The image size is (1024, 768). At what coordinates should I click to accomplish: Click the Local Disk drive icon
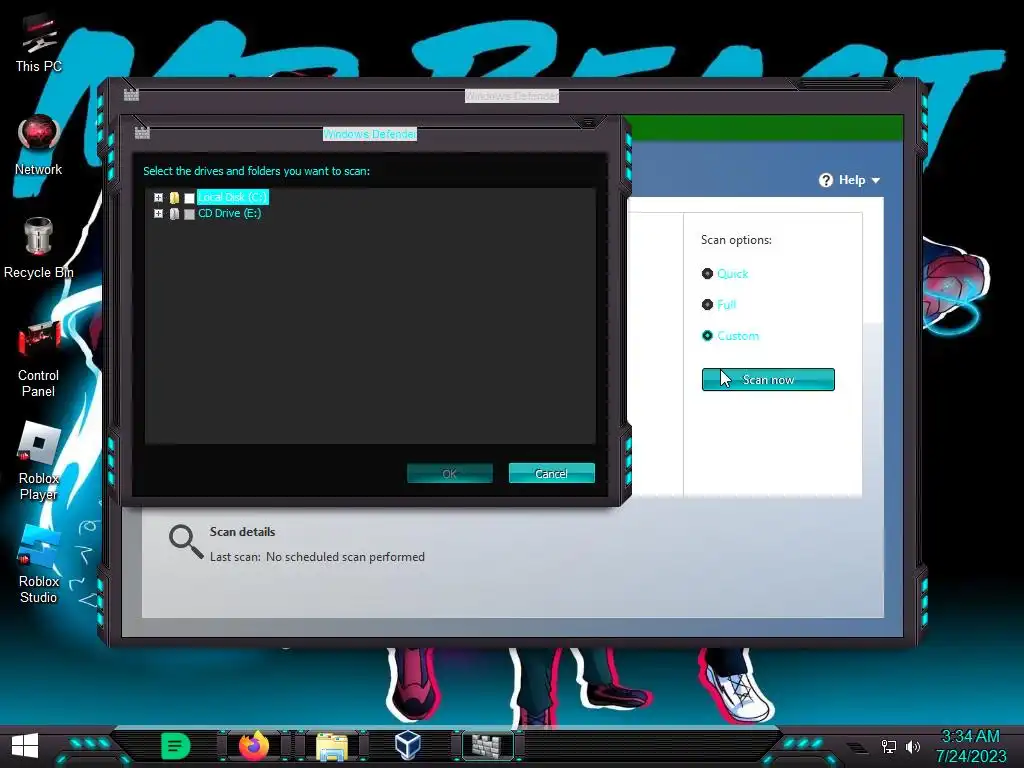(174, 197)
